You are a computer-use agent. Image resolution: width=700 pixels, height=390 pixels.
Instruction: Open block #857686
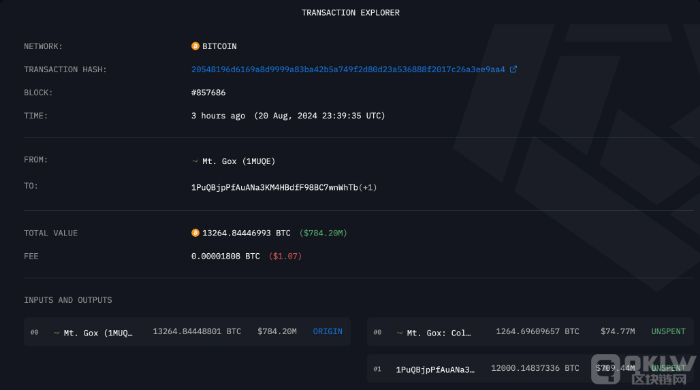pos(208,92)
